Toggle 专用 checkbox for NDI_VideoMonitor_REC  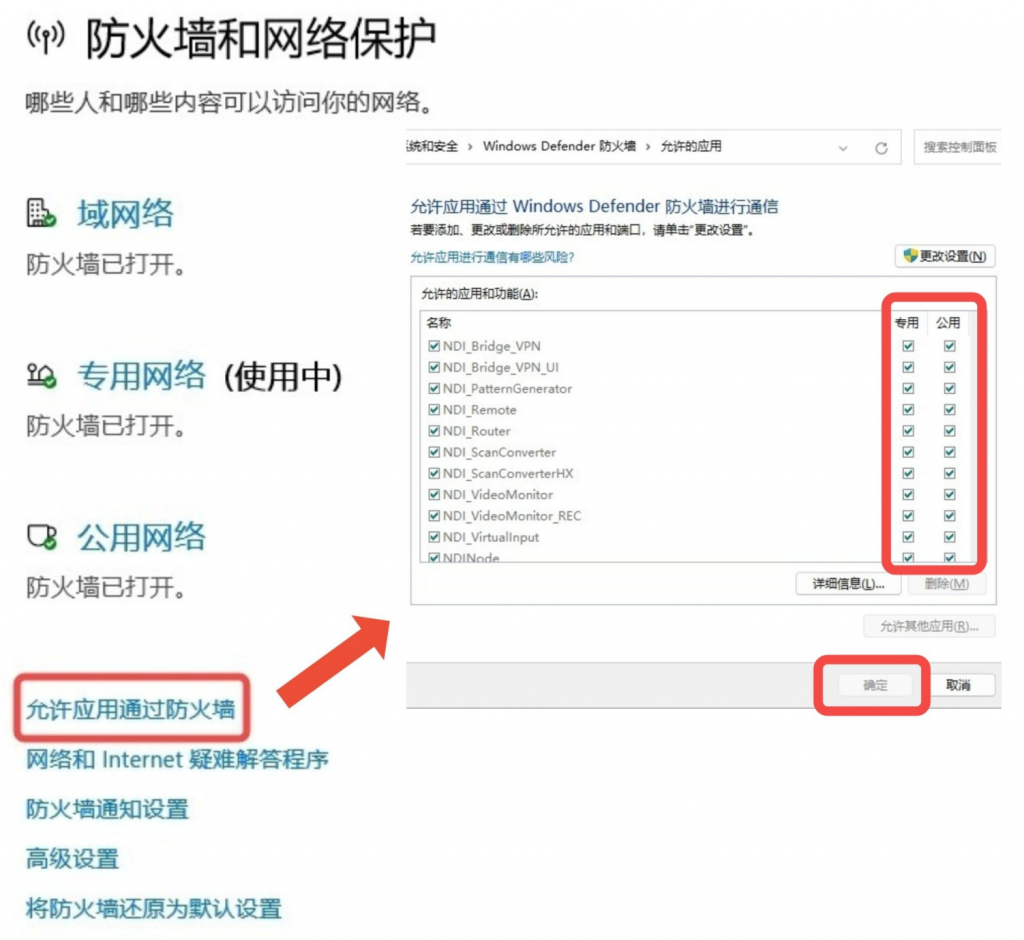tap(908, 515)
